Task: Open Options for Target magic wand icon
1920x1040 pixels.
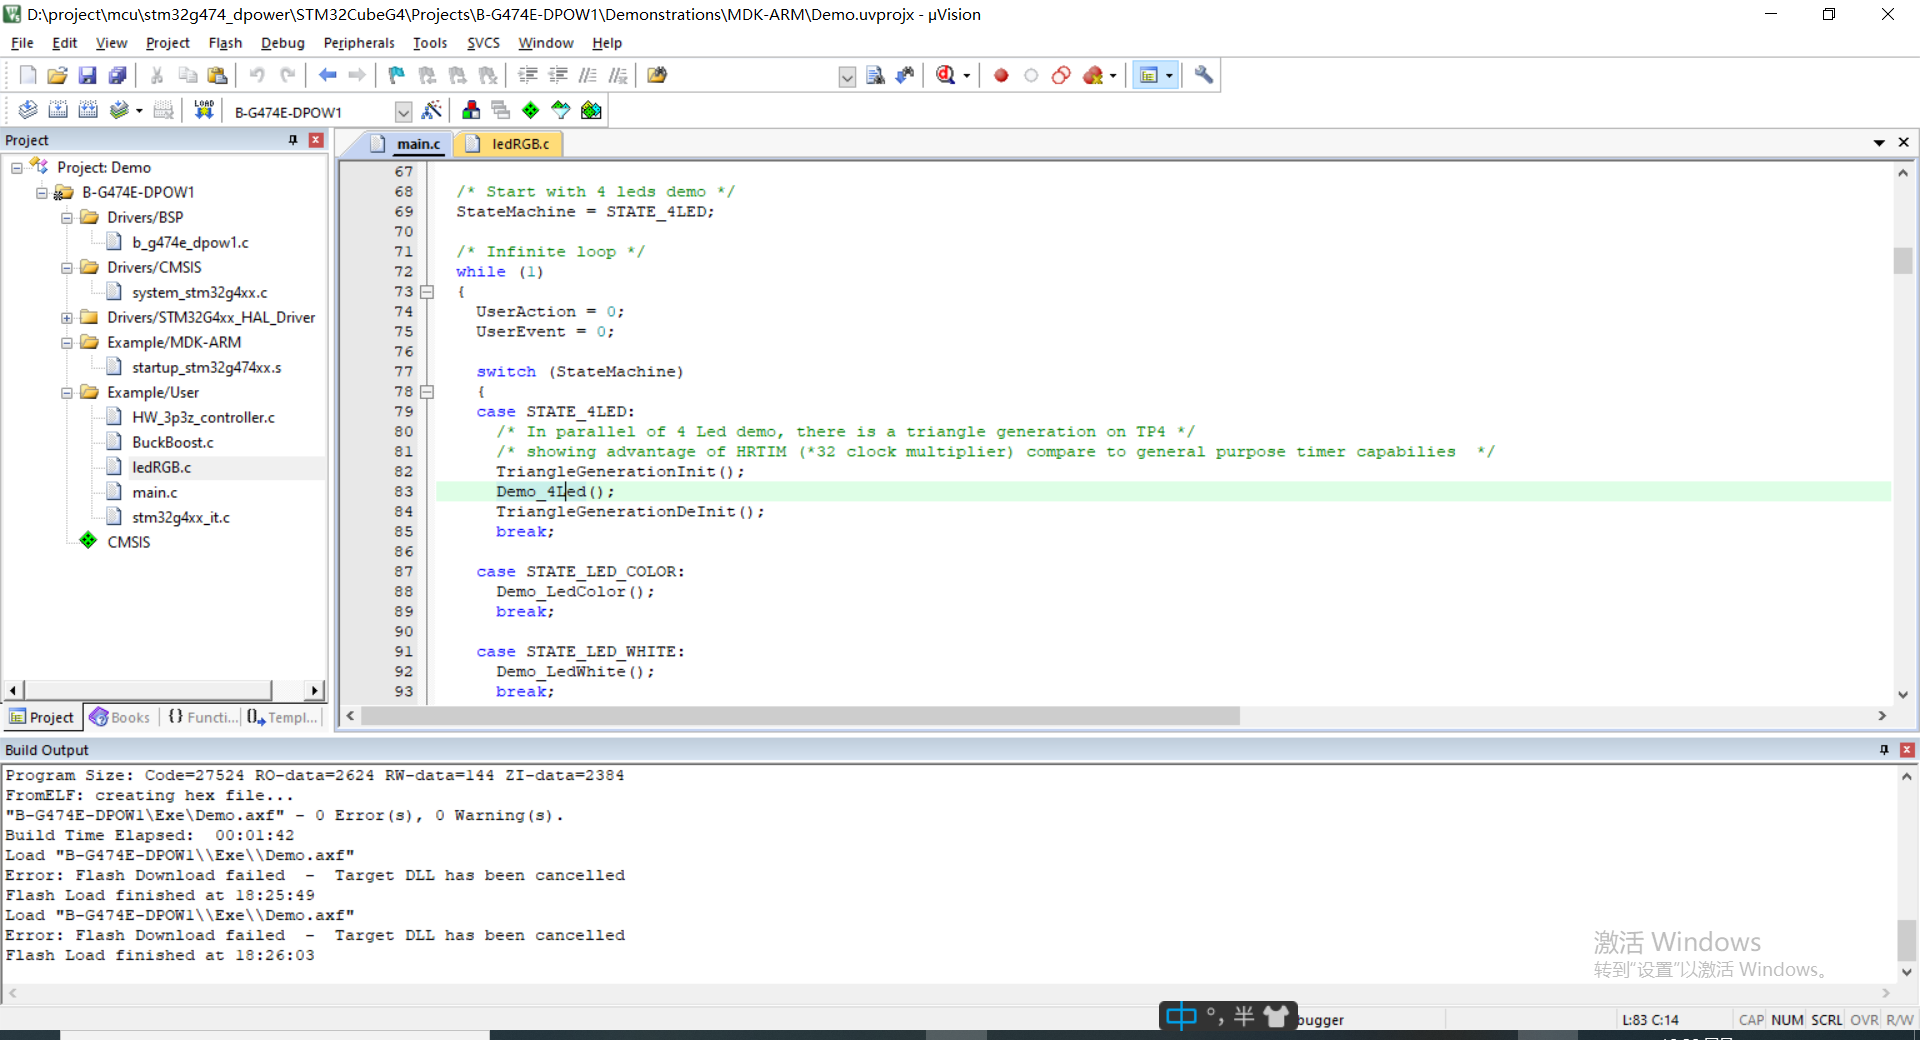Action: (432, 110)
